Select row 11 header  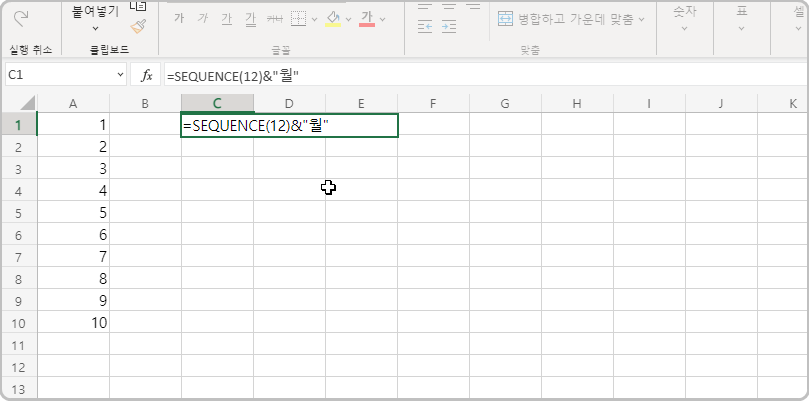pyautogui.click(x=19, y=345)
